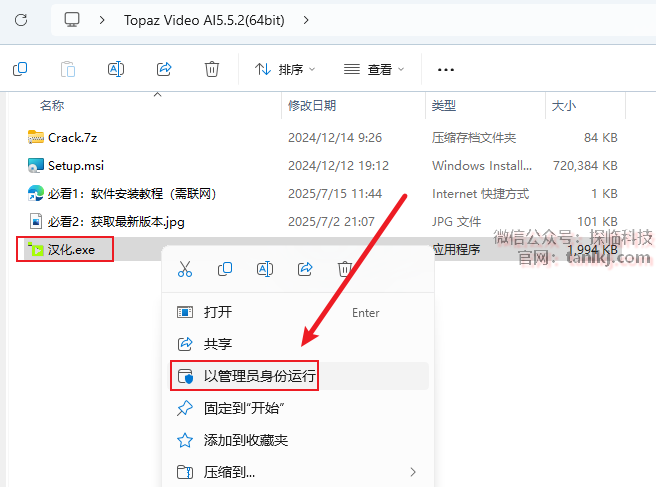Click the Internet 快捷方式 type cell
Viewport: 656px width, 487px height.
tap(480, 194)
